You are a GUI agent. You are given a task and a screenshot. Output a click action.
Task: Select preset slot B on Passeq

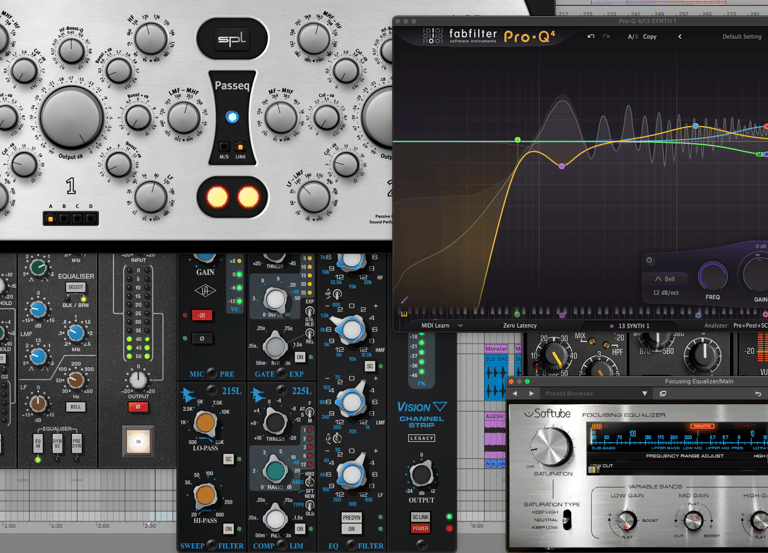coord(64,218)
